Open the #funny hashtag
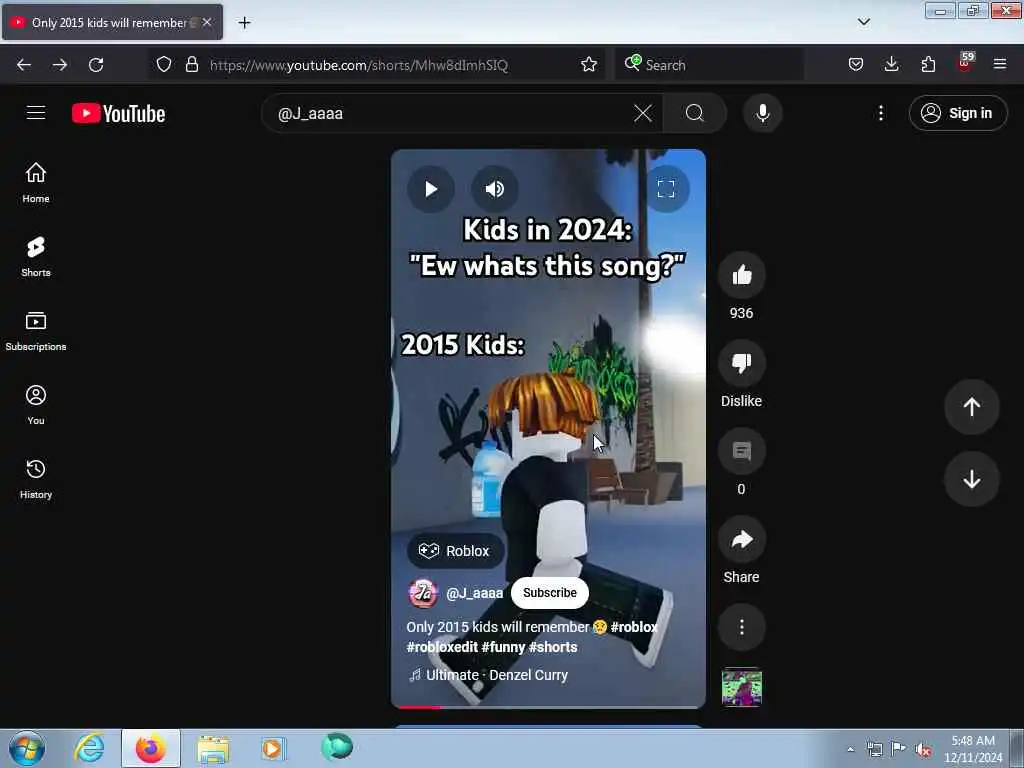The image size is (1024, 768). point(503,647)
